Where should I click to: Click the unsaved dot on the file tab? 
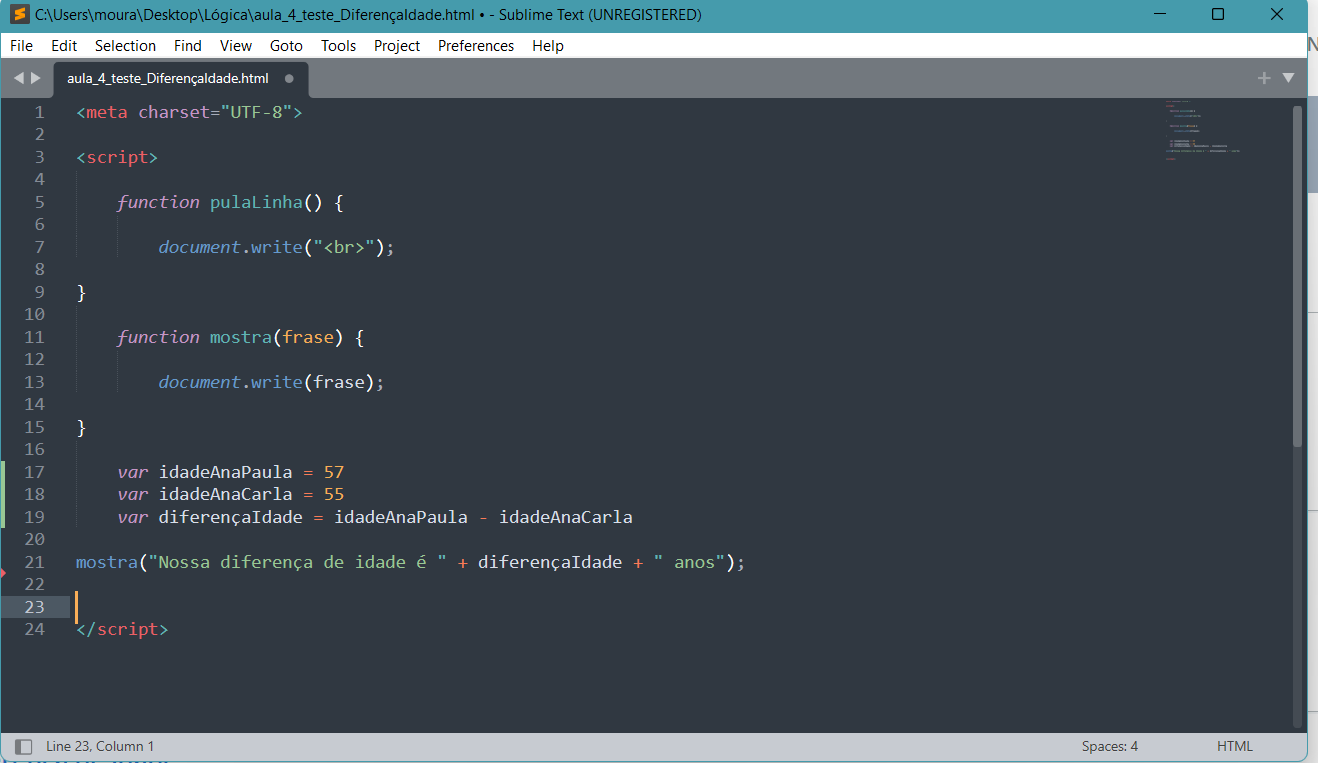click(289, 78)
